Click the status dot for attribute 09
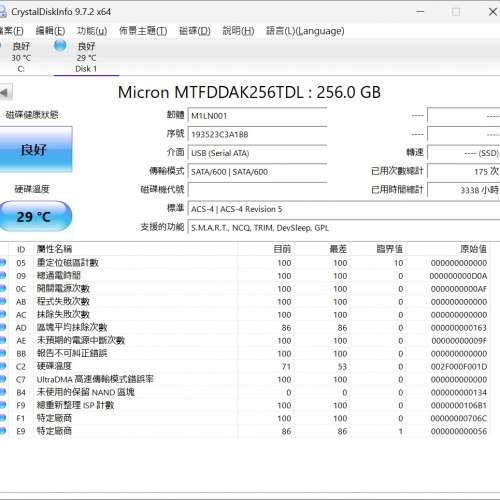The image size is (500, 500). point(3,276)
